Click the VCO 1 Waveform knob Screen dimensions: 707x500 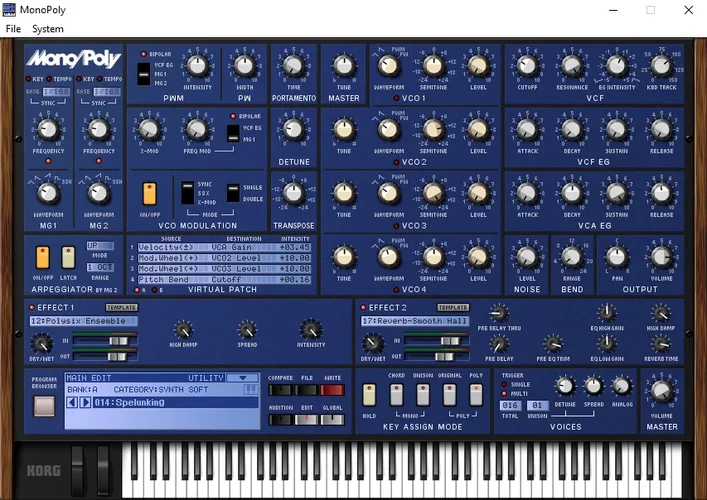pyautogui.click(x=389, y=66)
